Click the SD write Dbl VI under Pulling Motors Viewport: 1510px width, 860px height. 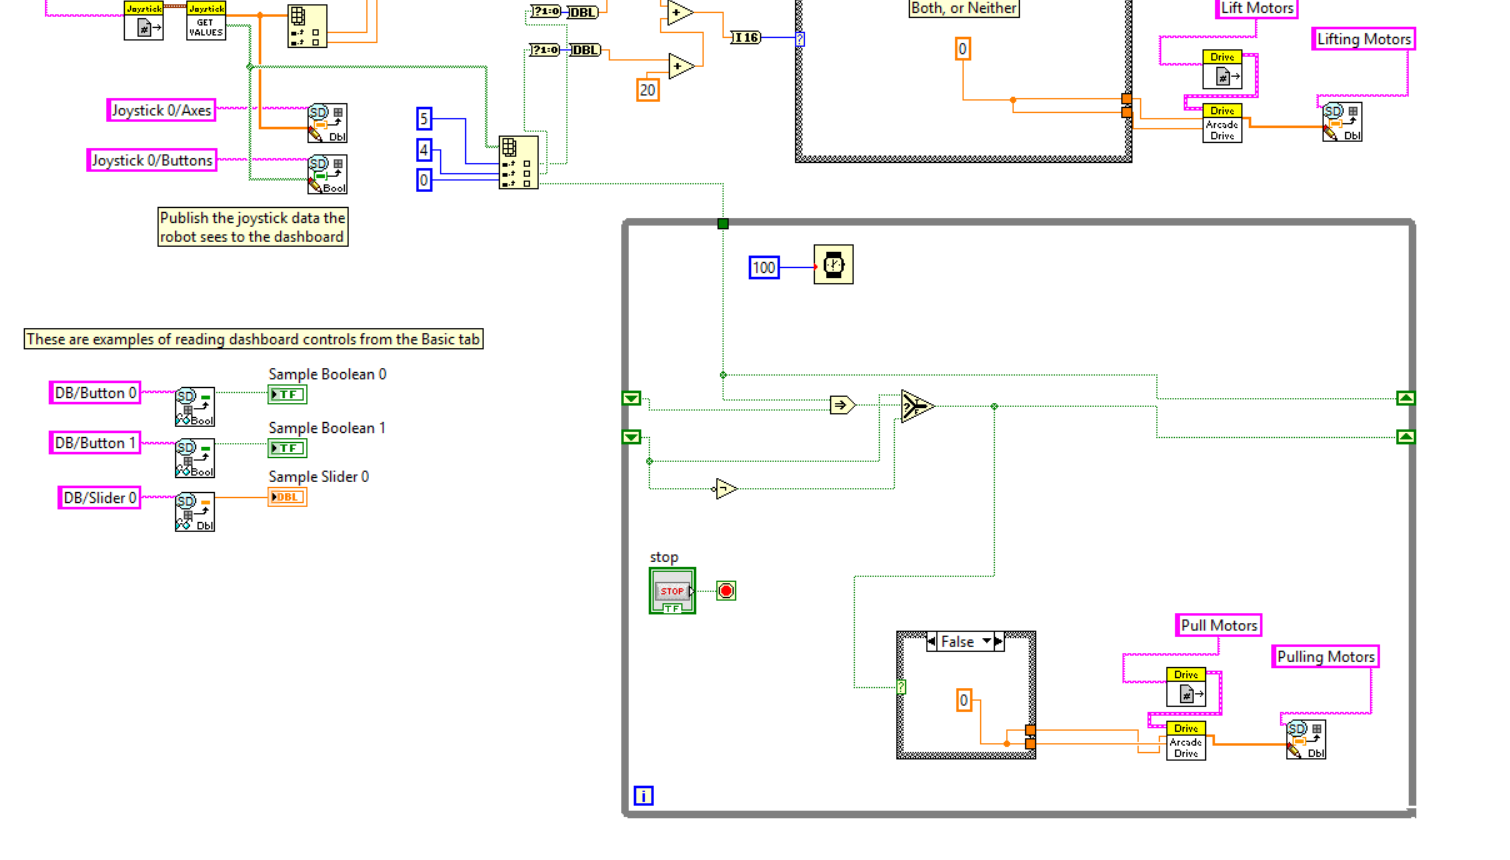1306,740
